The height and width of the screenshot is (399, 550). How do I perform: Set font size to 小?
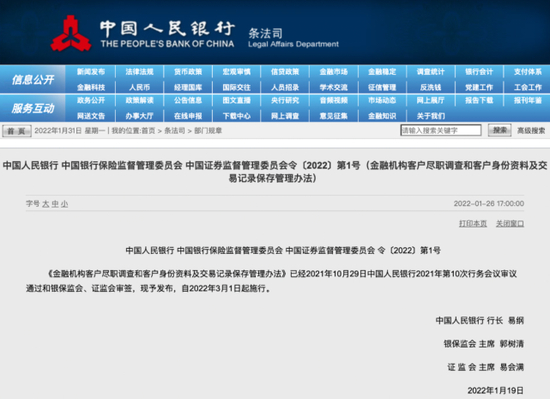[x=64, y=204]
